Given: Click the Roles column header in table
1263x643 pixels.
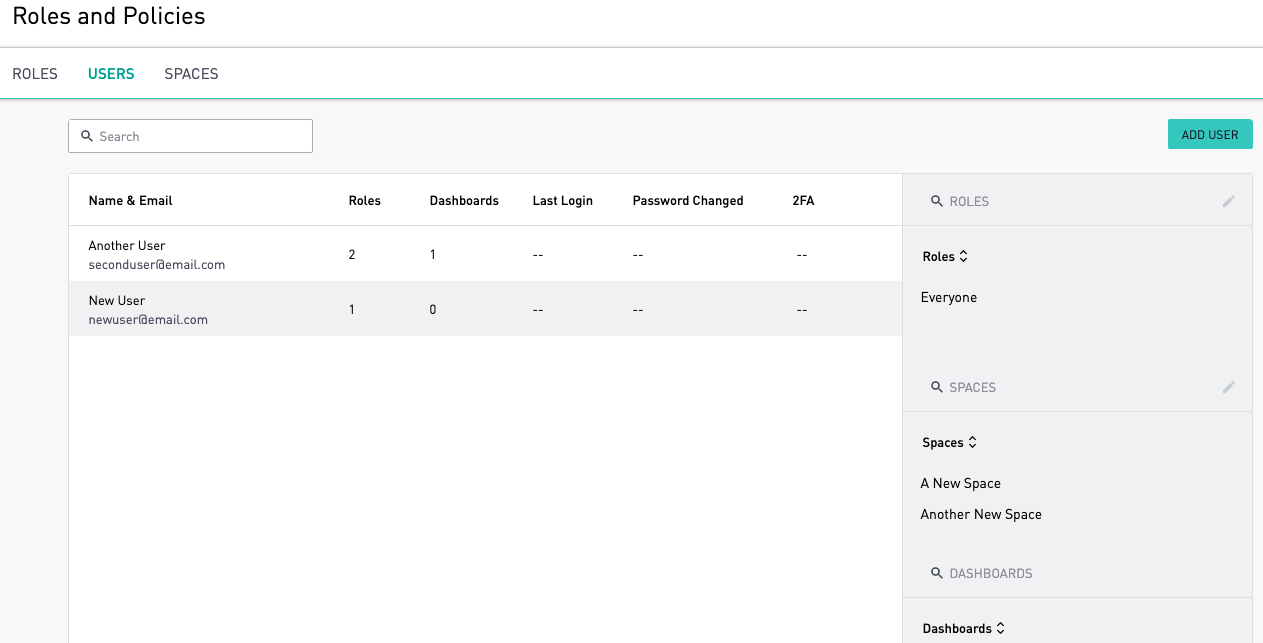Looking at the screenshot, I should tap(365, 201).
